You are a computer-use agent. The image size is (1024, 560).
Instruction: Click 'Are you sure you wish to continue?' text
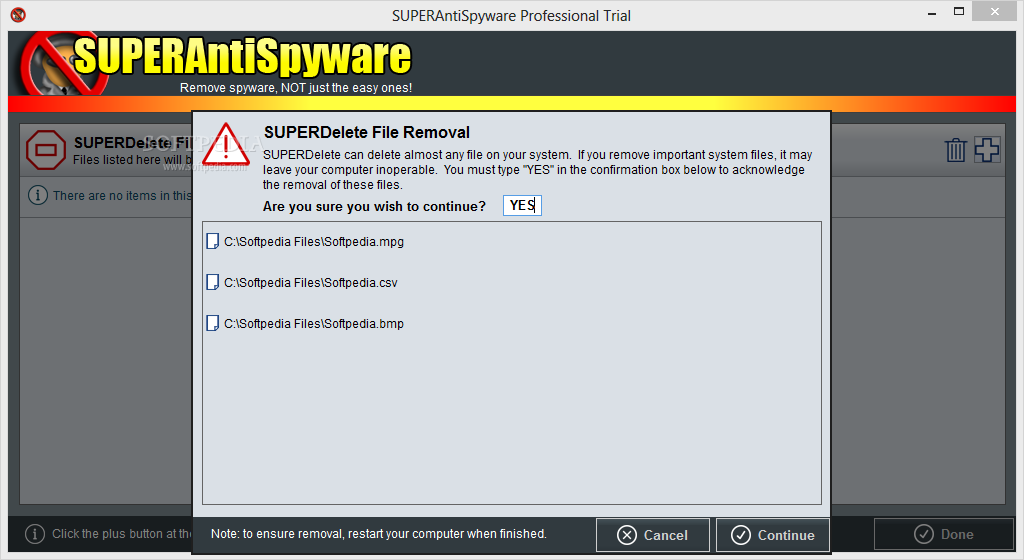tap(374, 206)
